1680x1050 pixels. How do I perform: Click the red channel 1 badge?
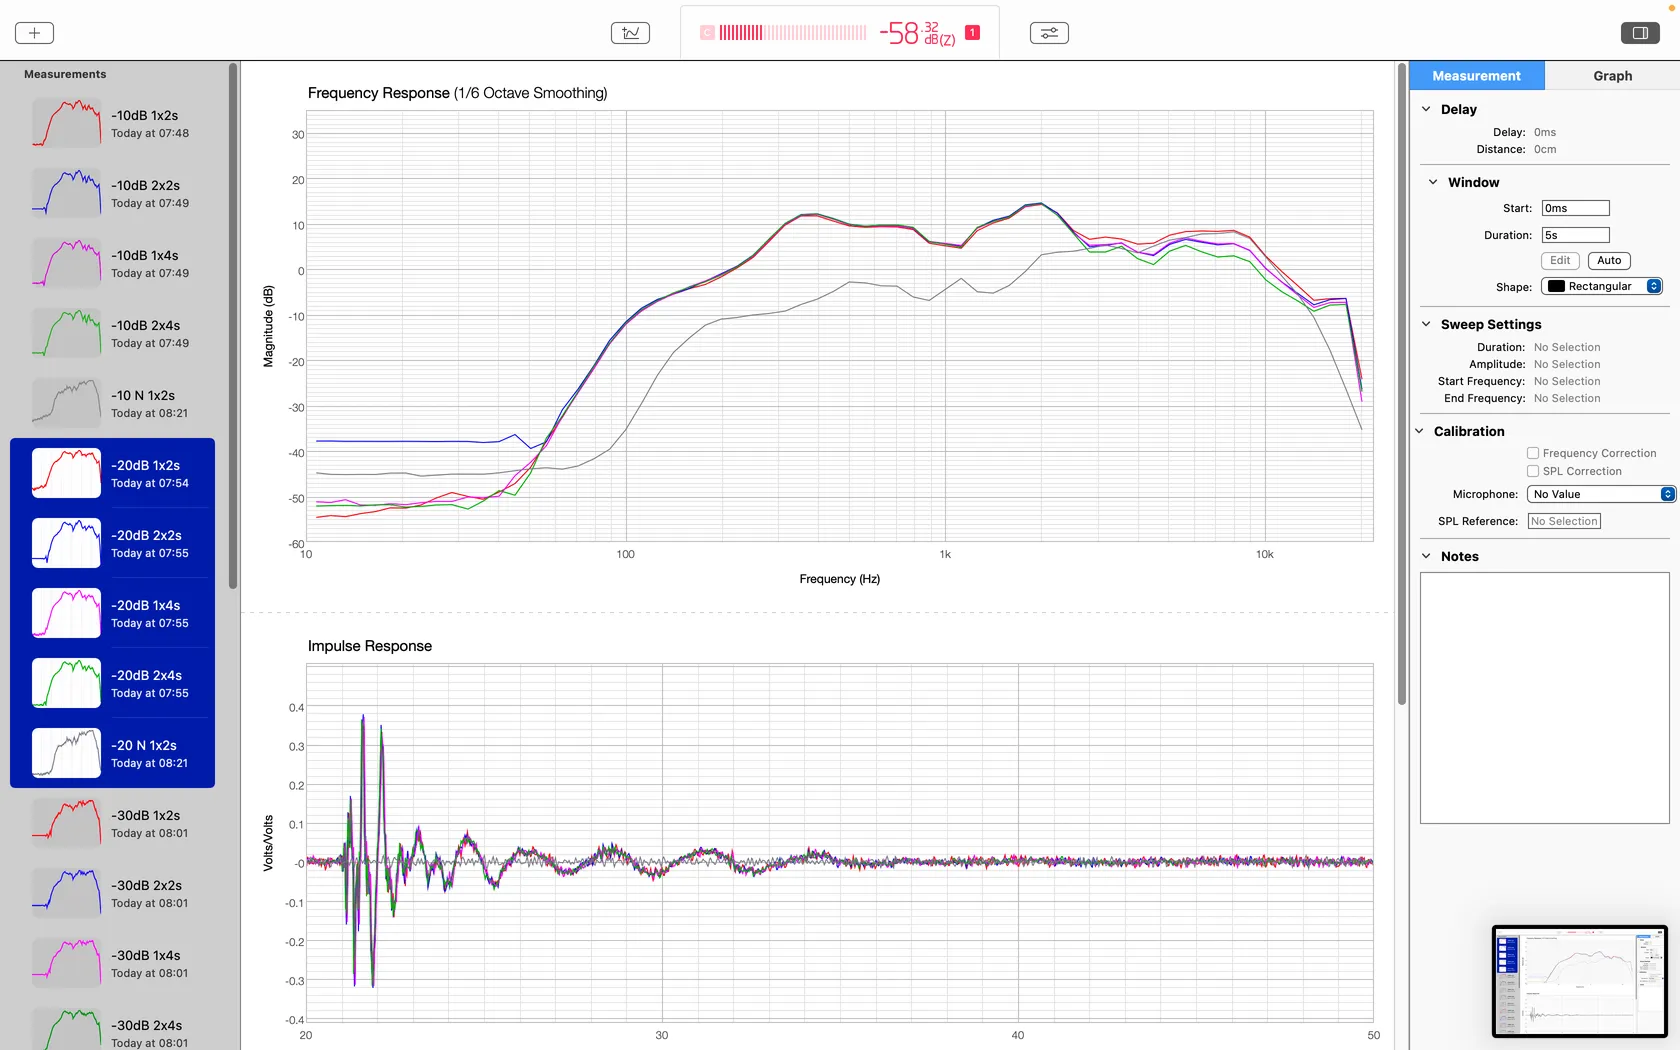(972, 33)
